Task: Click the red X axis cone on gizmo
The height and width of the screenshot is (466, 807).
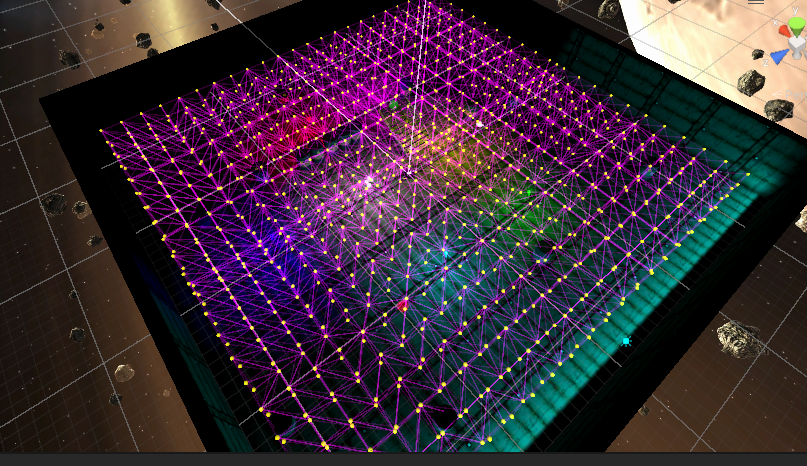Action: [x=784, y=31]
